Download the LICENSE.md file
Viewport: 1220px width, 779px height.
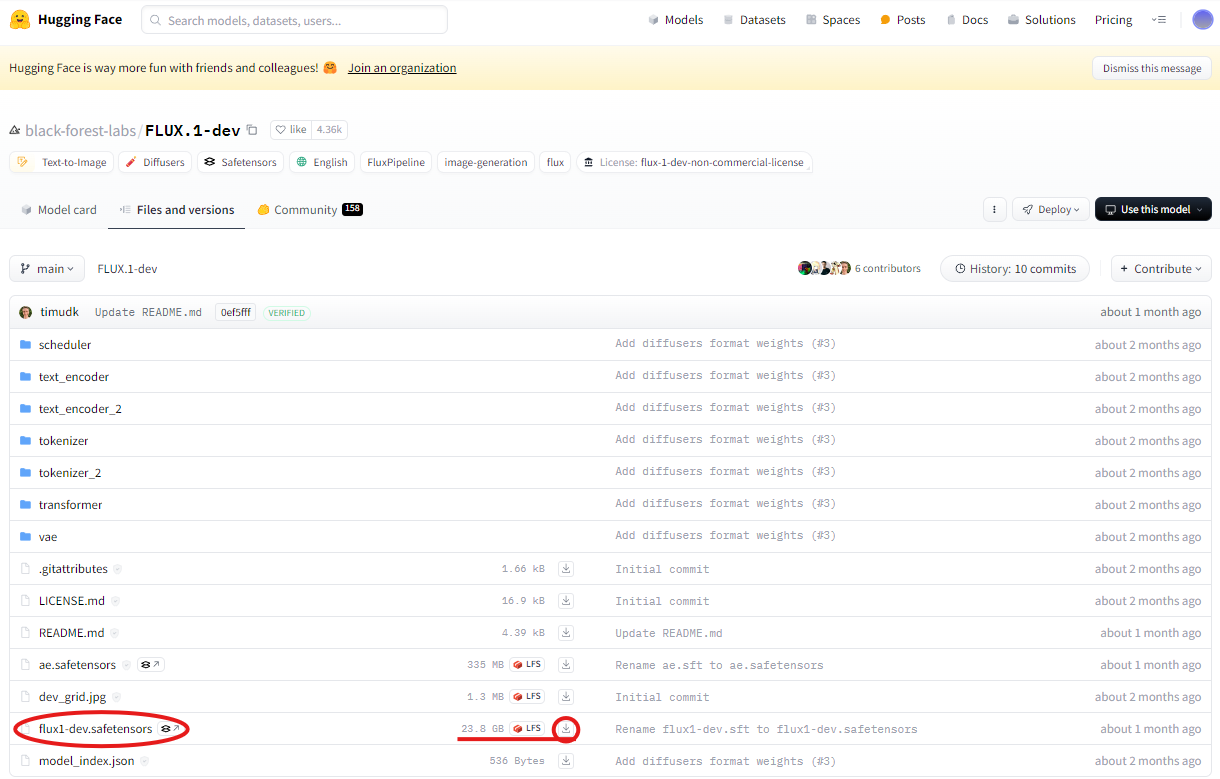566,601
